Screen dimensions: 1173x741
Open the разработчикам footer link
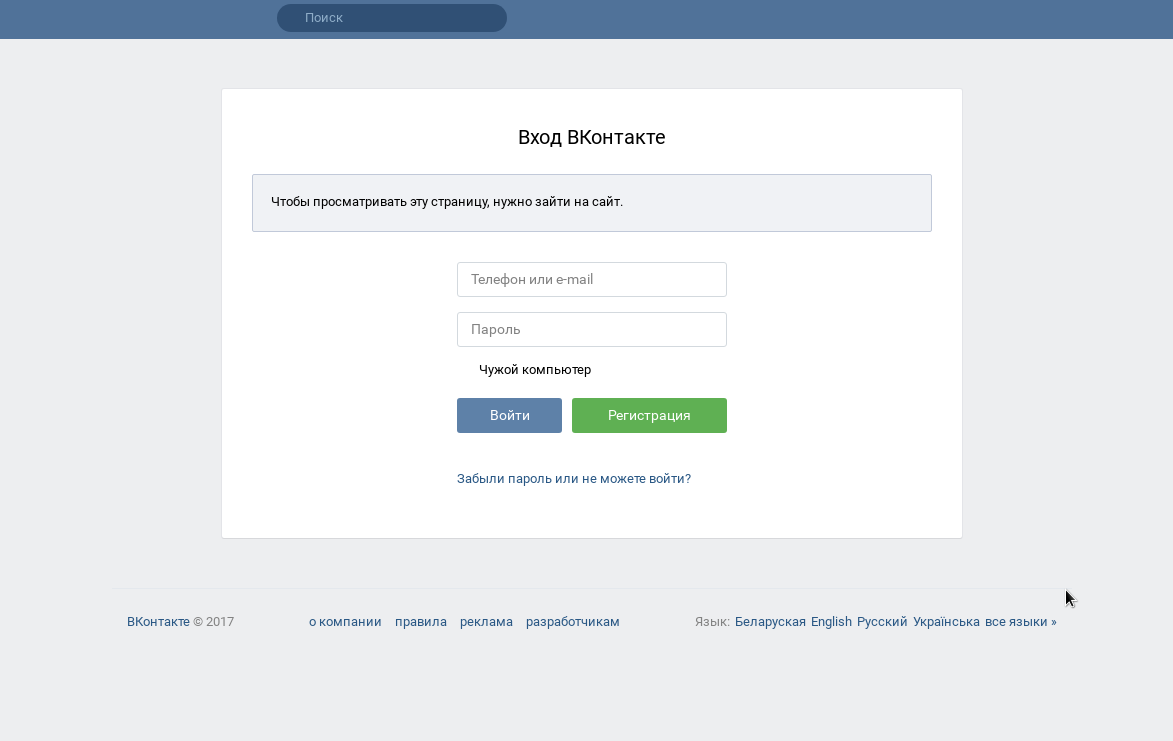572,622
